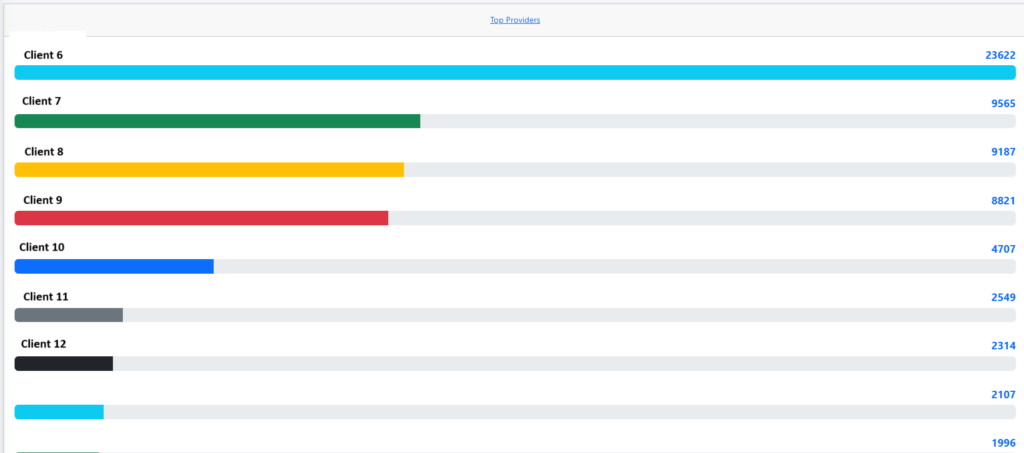
Task: Select the Client 9 label
Action: 43,200
